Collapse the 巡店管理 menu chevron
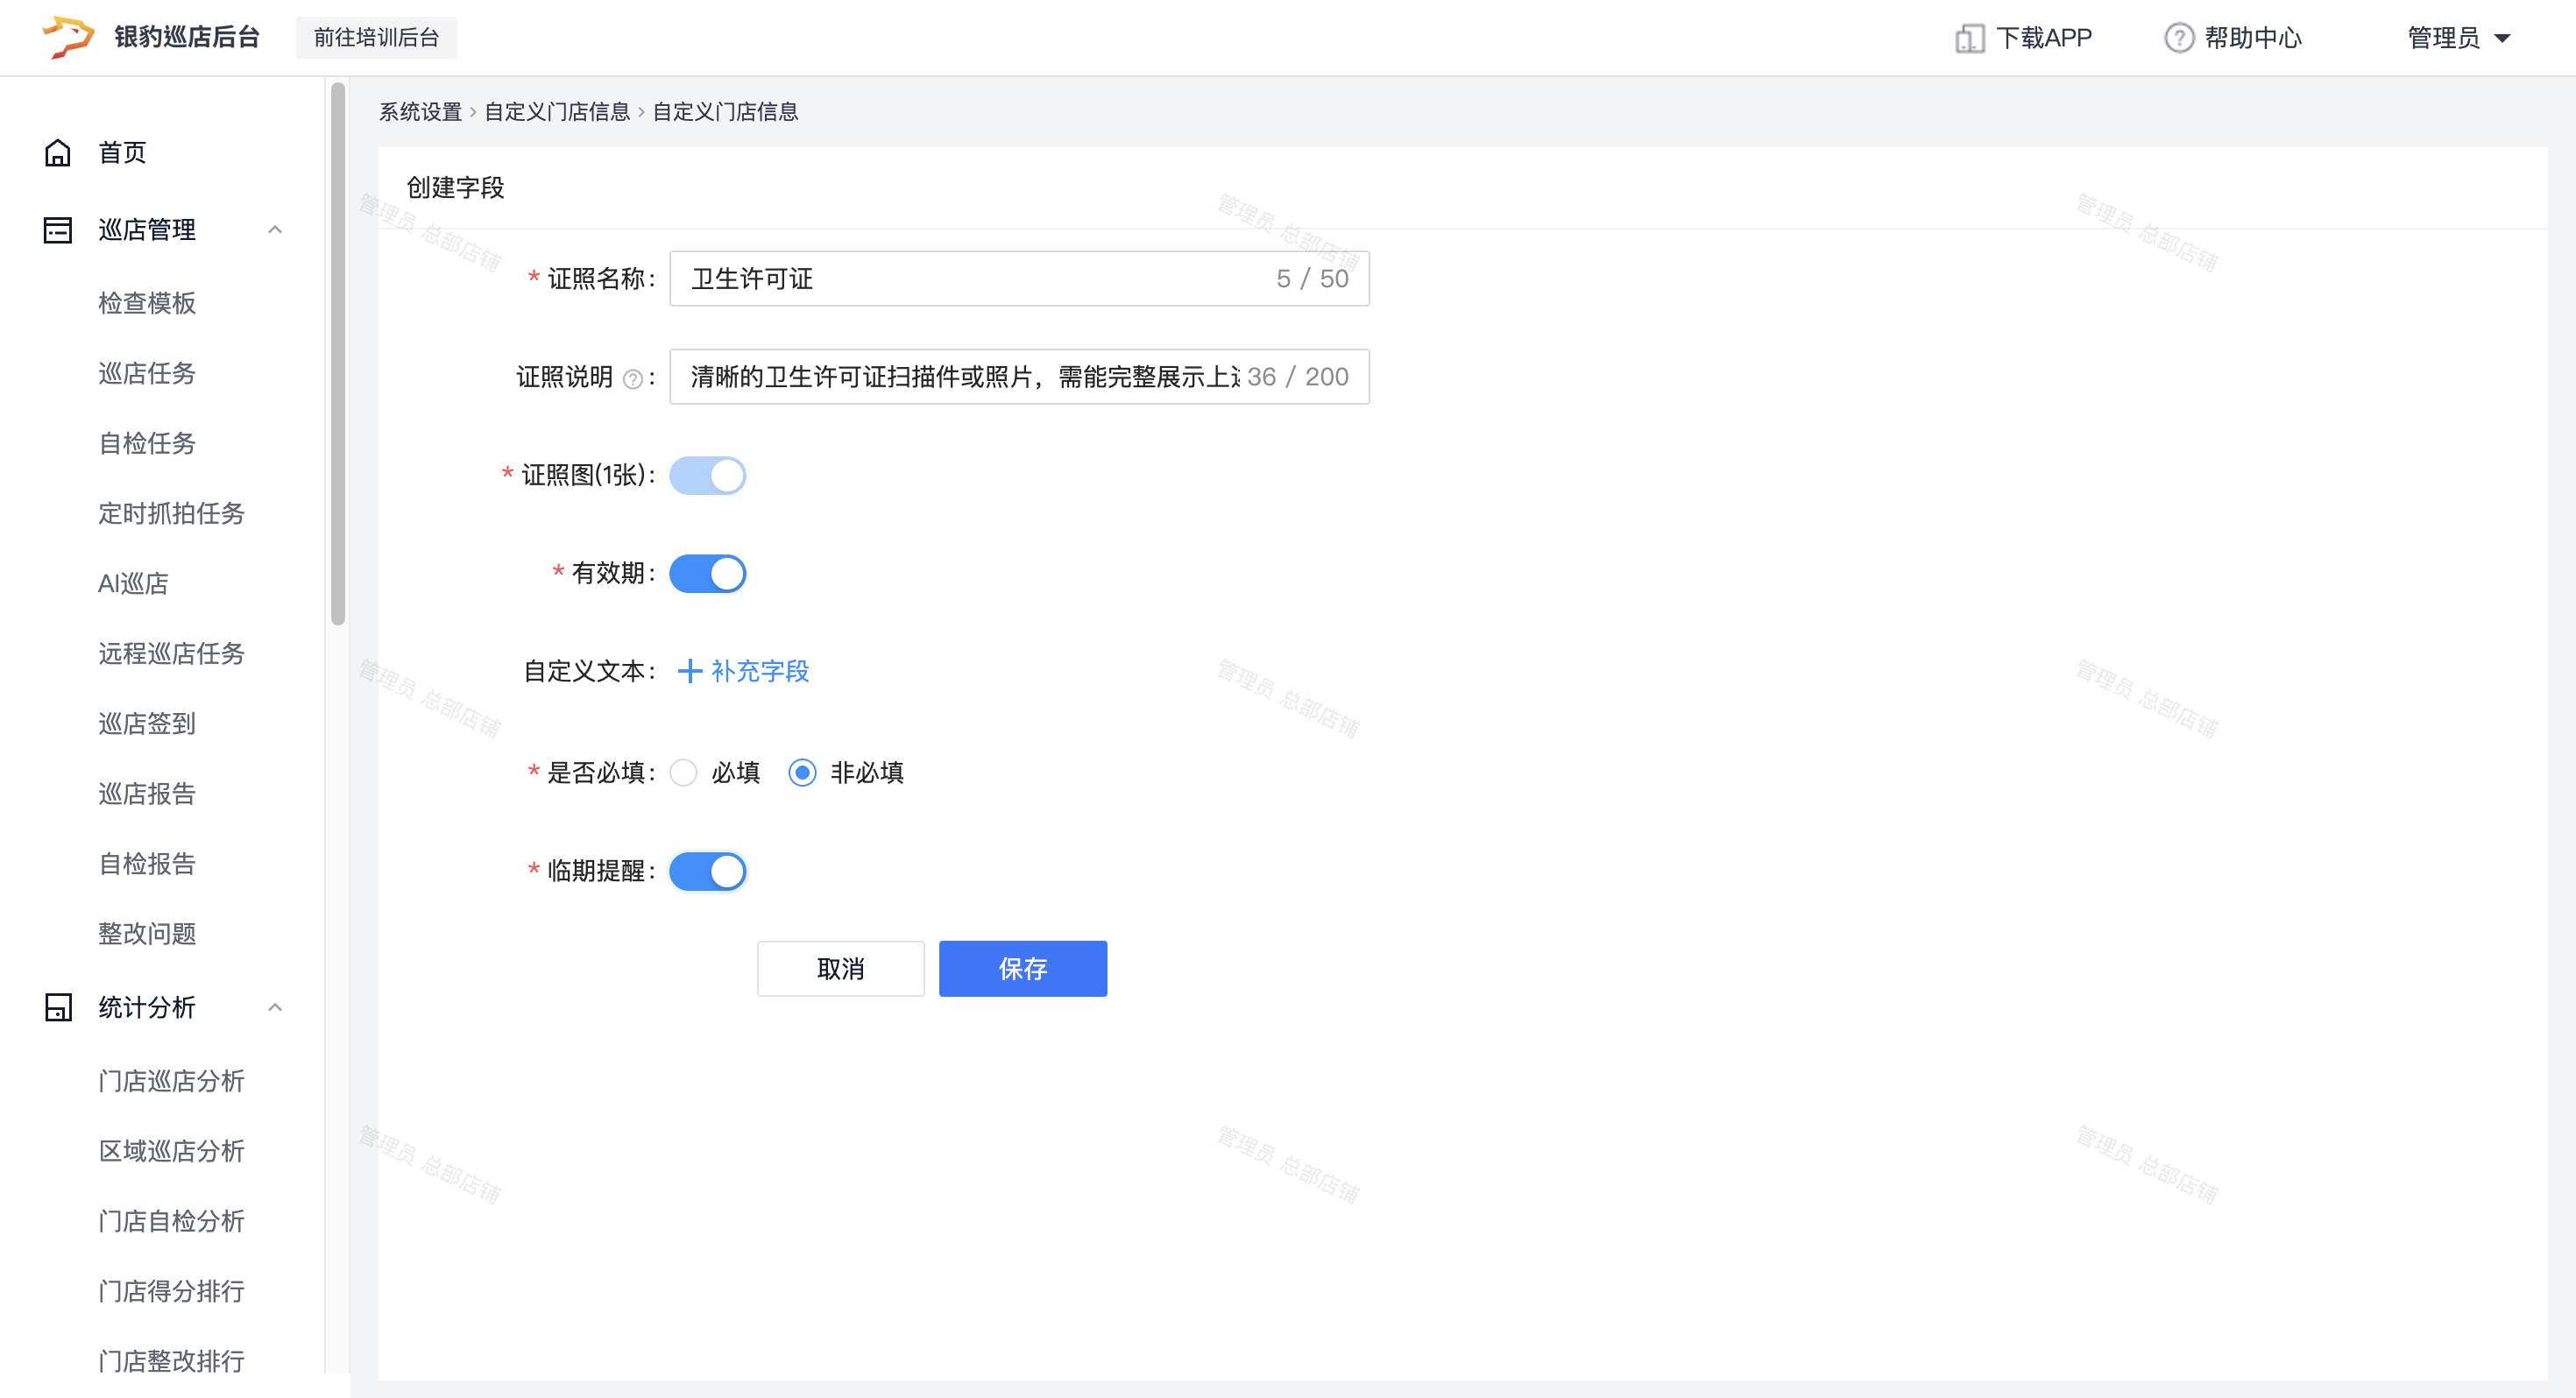The image size is (2576, 1398). pyautogui.click(x=275, y=230)
